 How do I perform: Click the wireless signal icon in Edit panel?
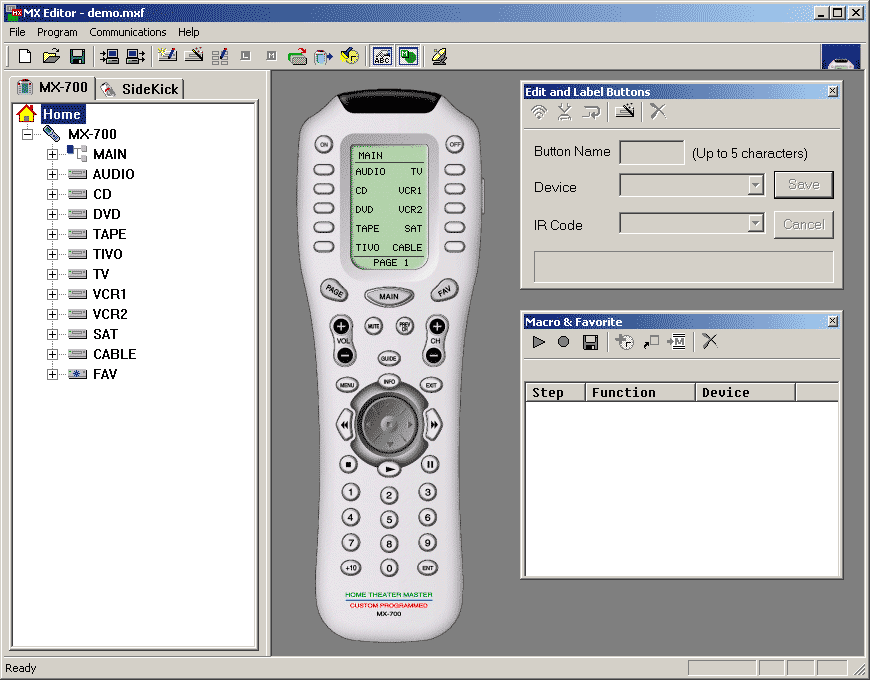(x=539, y=112)
